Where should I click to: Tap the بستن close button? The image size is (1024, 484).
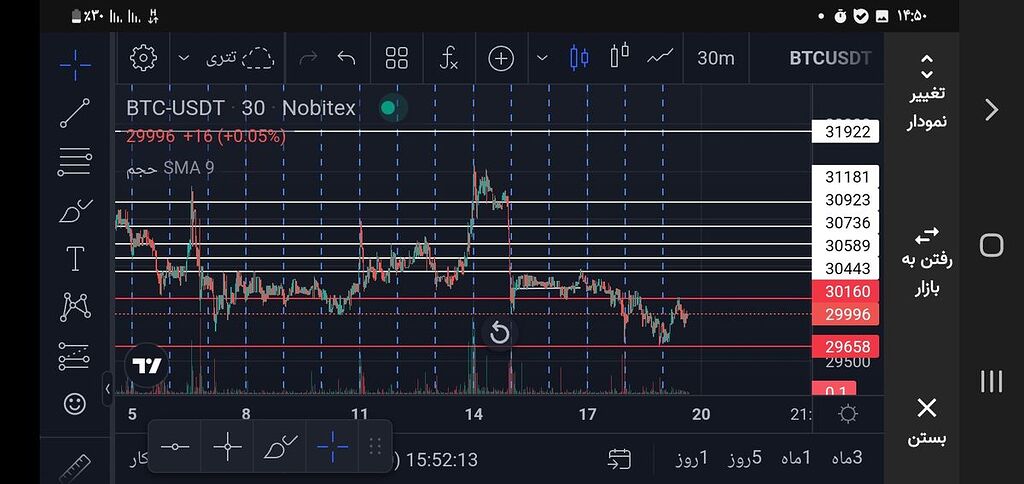(x=926, y=420)
